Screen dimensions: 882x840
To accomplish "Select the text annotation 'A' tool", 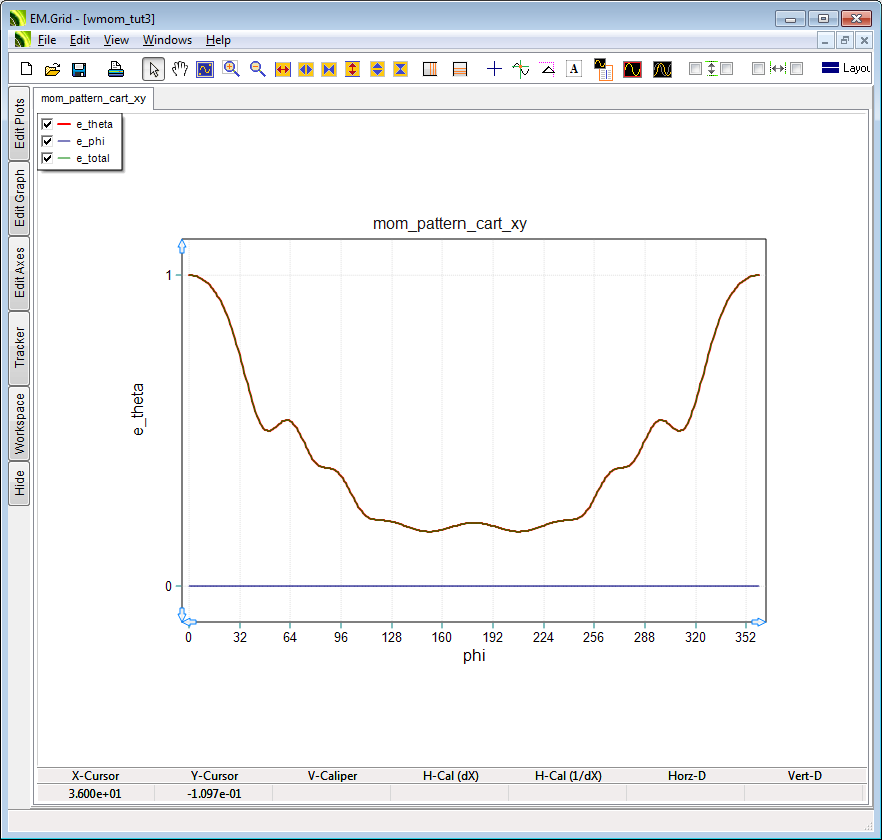I will tap(574, 69).
